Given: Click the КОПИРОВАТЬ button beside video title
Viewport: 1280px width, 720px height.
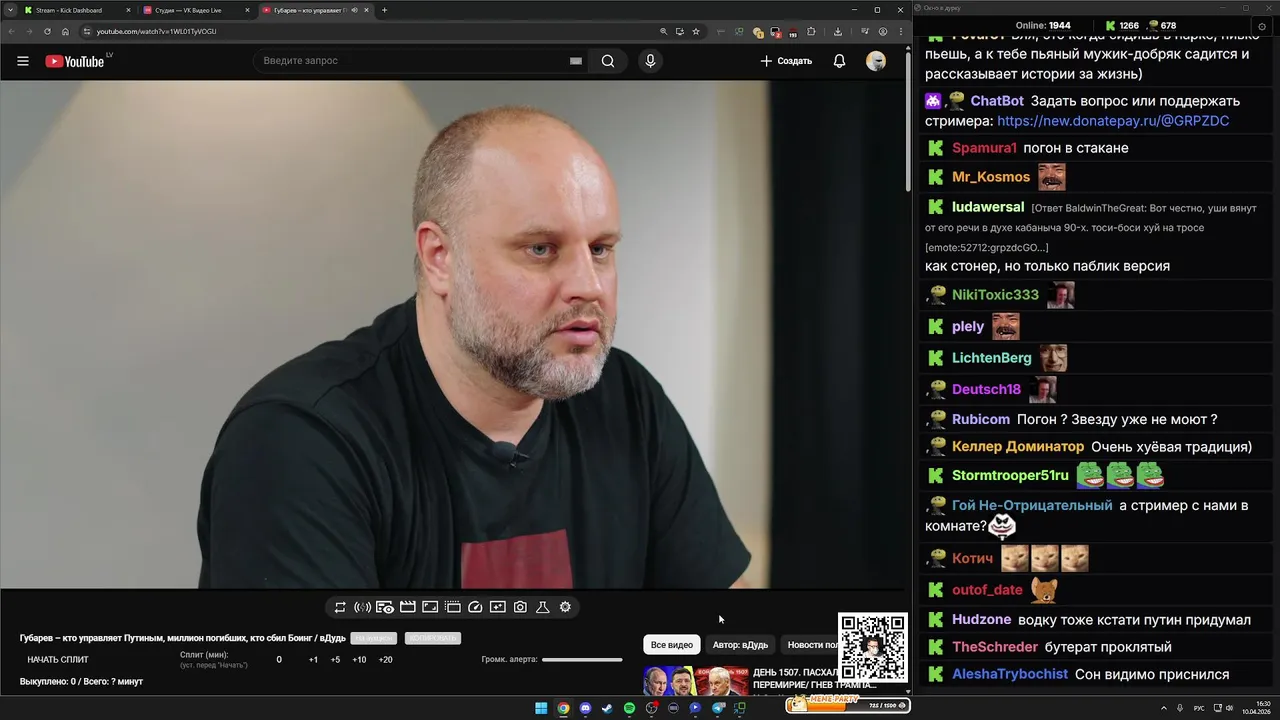Looking at the screenshot, I should tap(432, 638).
